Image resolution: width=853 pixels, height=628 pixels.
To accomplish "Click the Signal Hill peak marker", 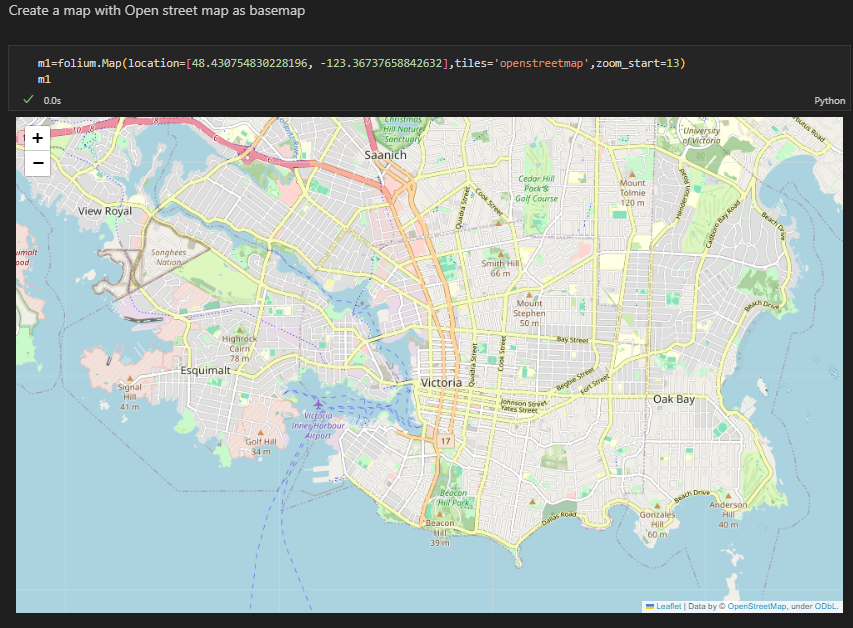I will pos(129,378).
